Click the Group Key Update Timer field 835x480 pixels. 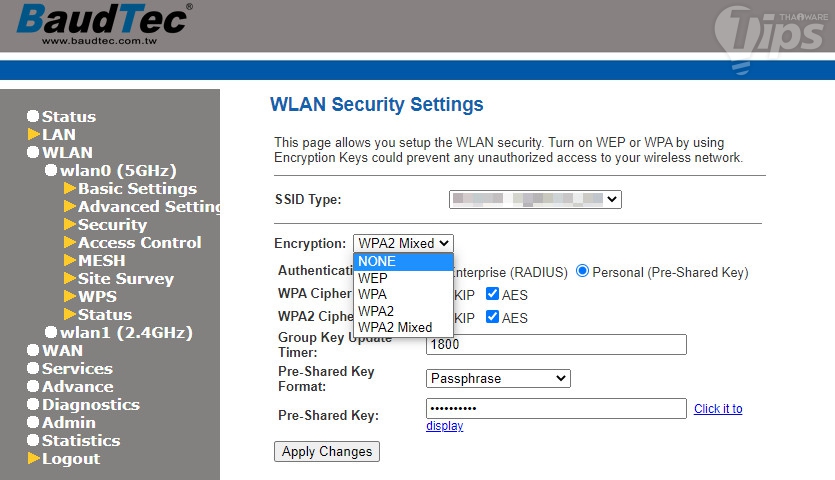click(x=556, y=345)
